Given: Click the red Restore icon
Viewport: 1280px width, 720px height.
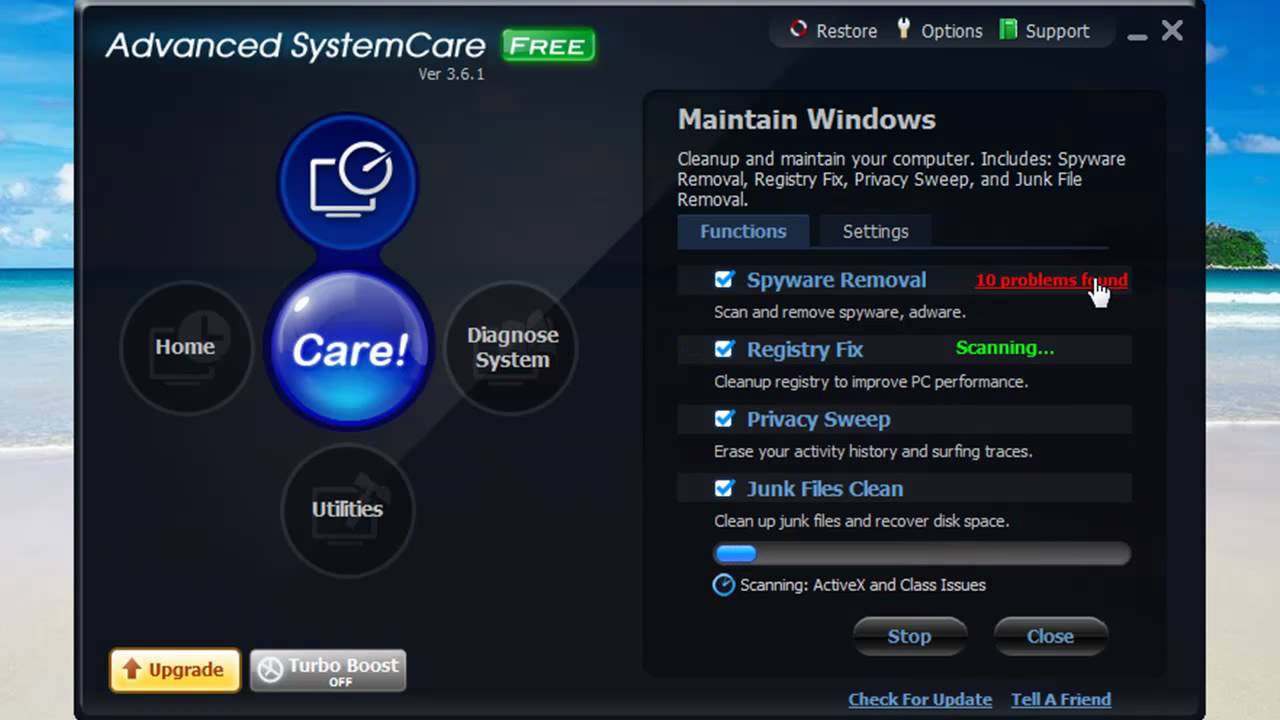Looking at the screenshot, I should click(798, 30).
